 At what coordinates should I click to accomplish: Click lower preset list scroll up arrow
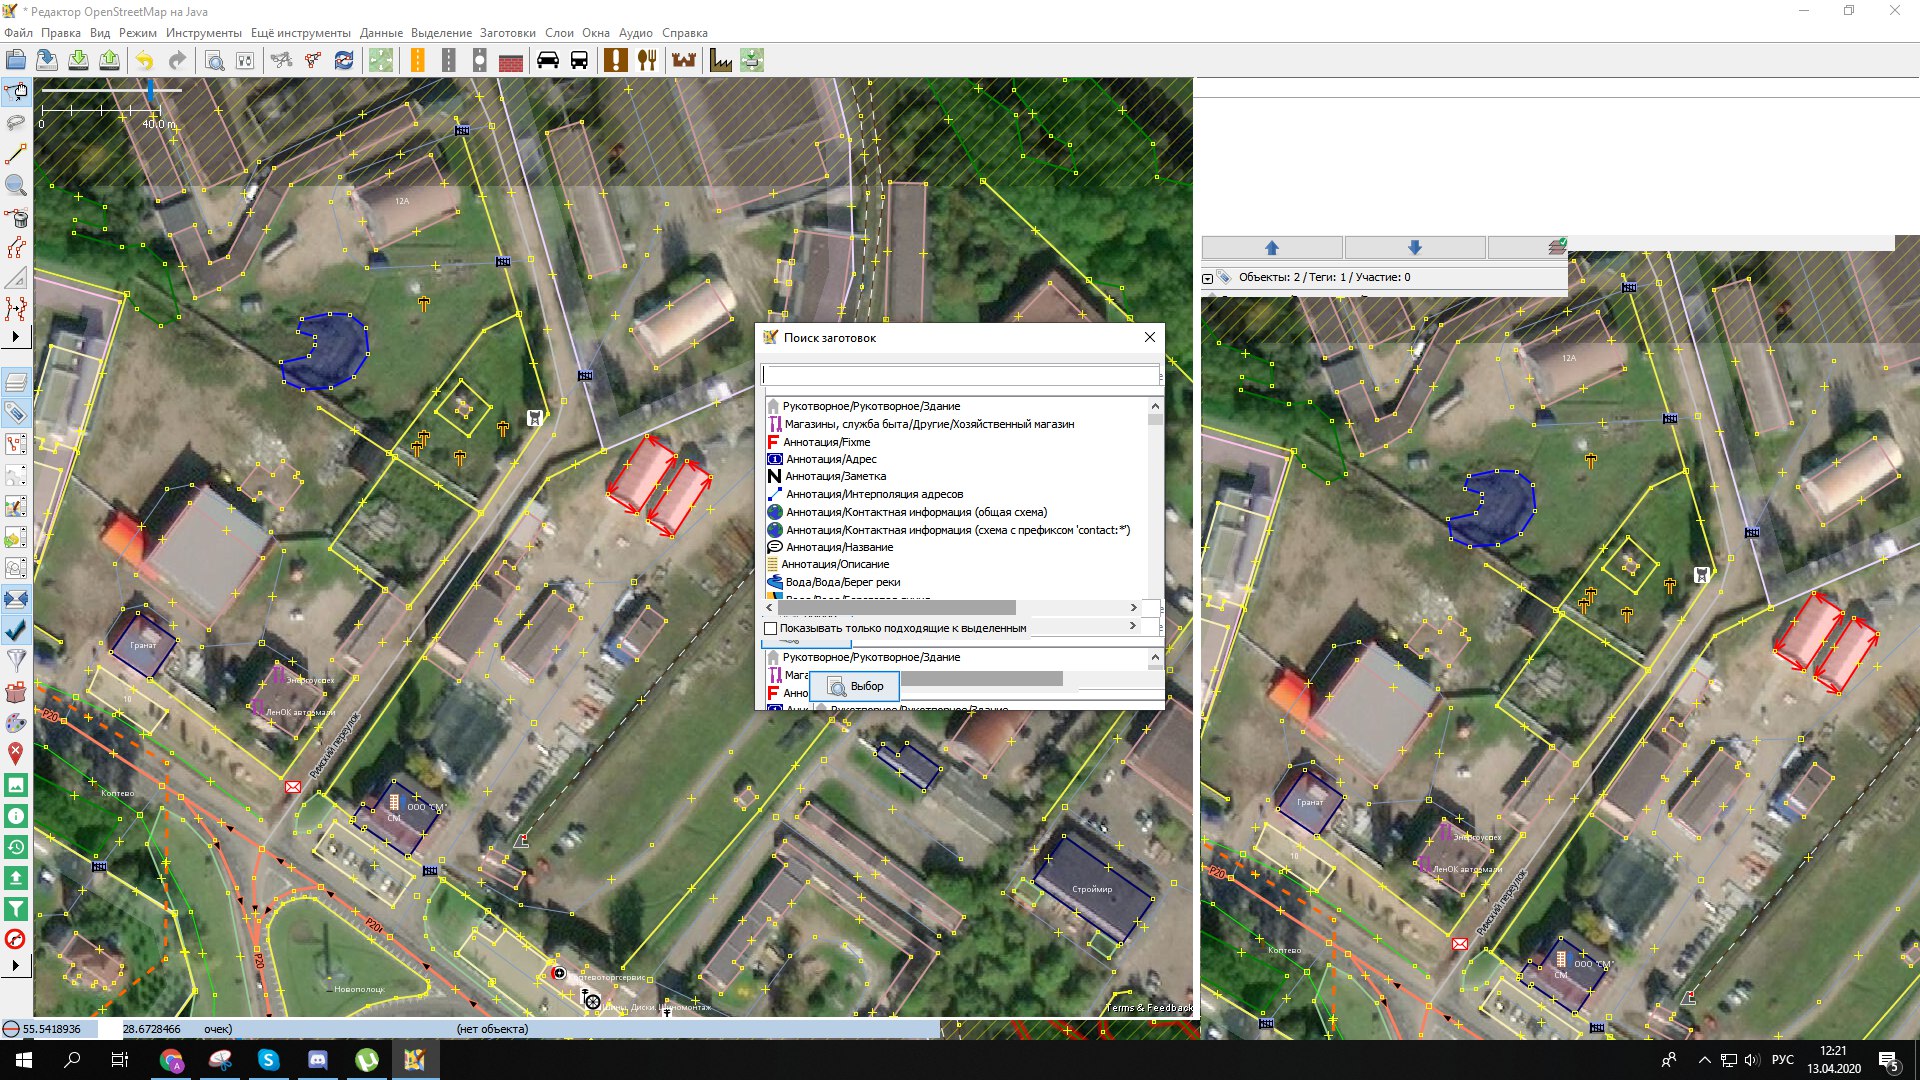point(1155,657)
